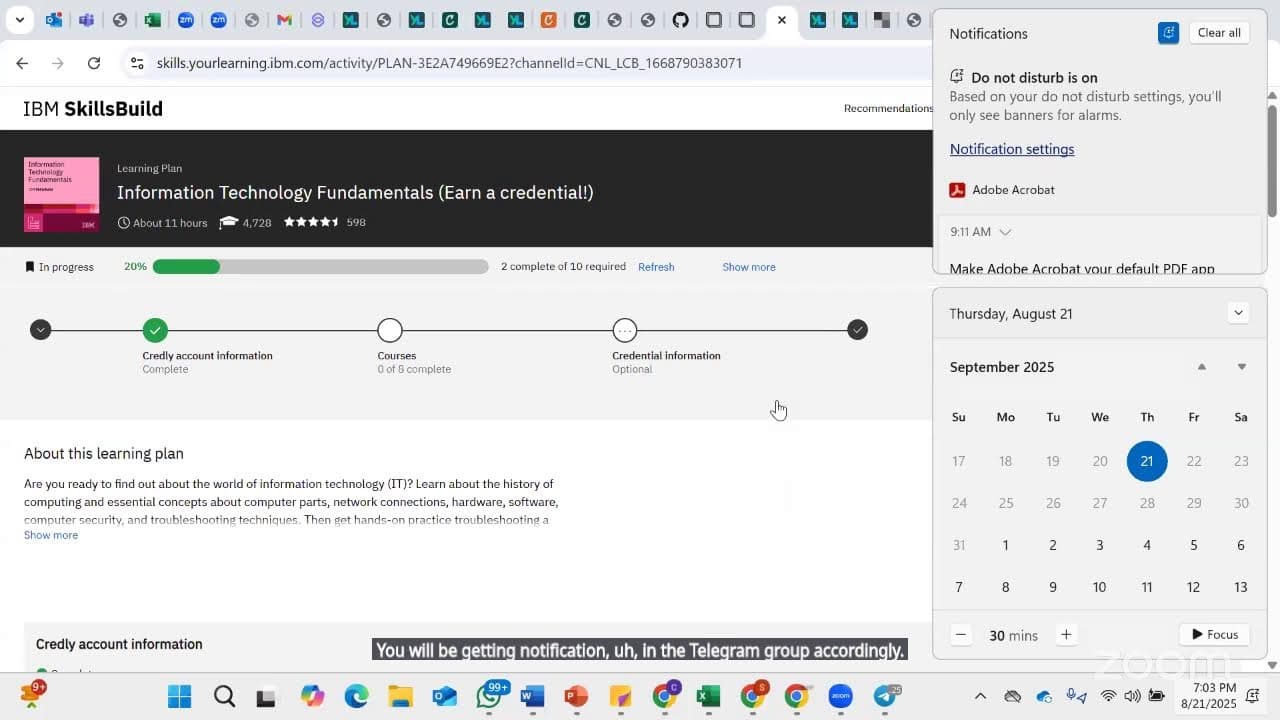Collapse the 9:11 AM notification chevron
Viewport: 1280px width, 720px height.
pos(1005,232)
